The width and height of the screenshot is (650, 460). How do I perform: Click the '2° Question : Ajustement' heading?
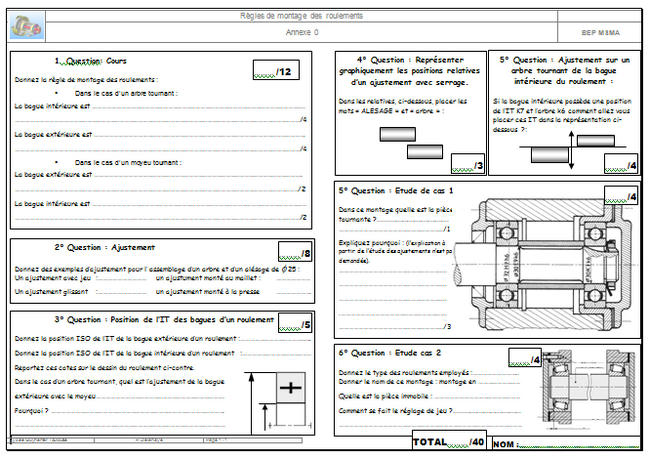[x=105, y=247]
